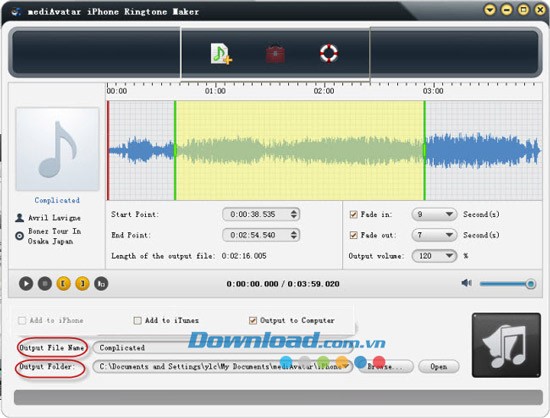
Task: Start ringtone conversion with large music button
Action: point(506,345)
